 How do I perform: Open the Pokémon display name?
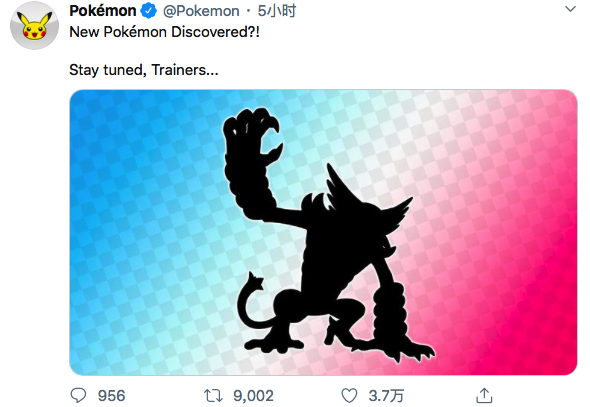103,11
